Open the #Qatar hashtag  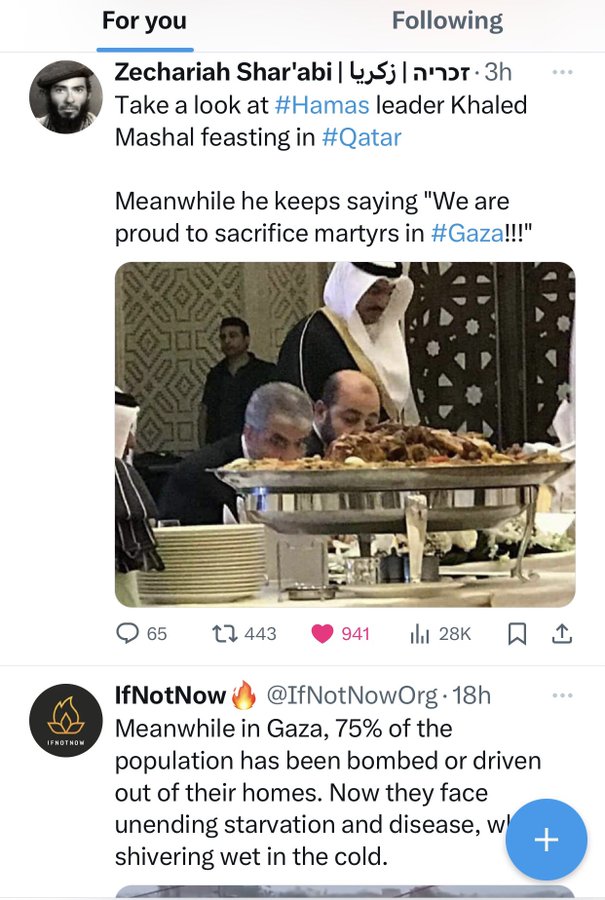point(361,138)
